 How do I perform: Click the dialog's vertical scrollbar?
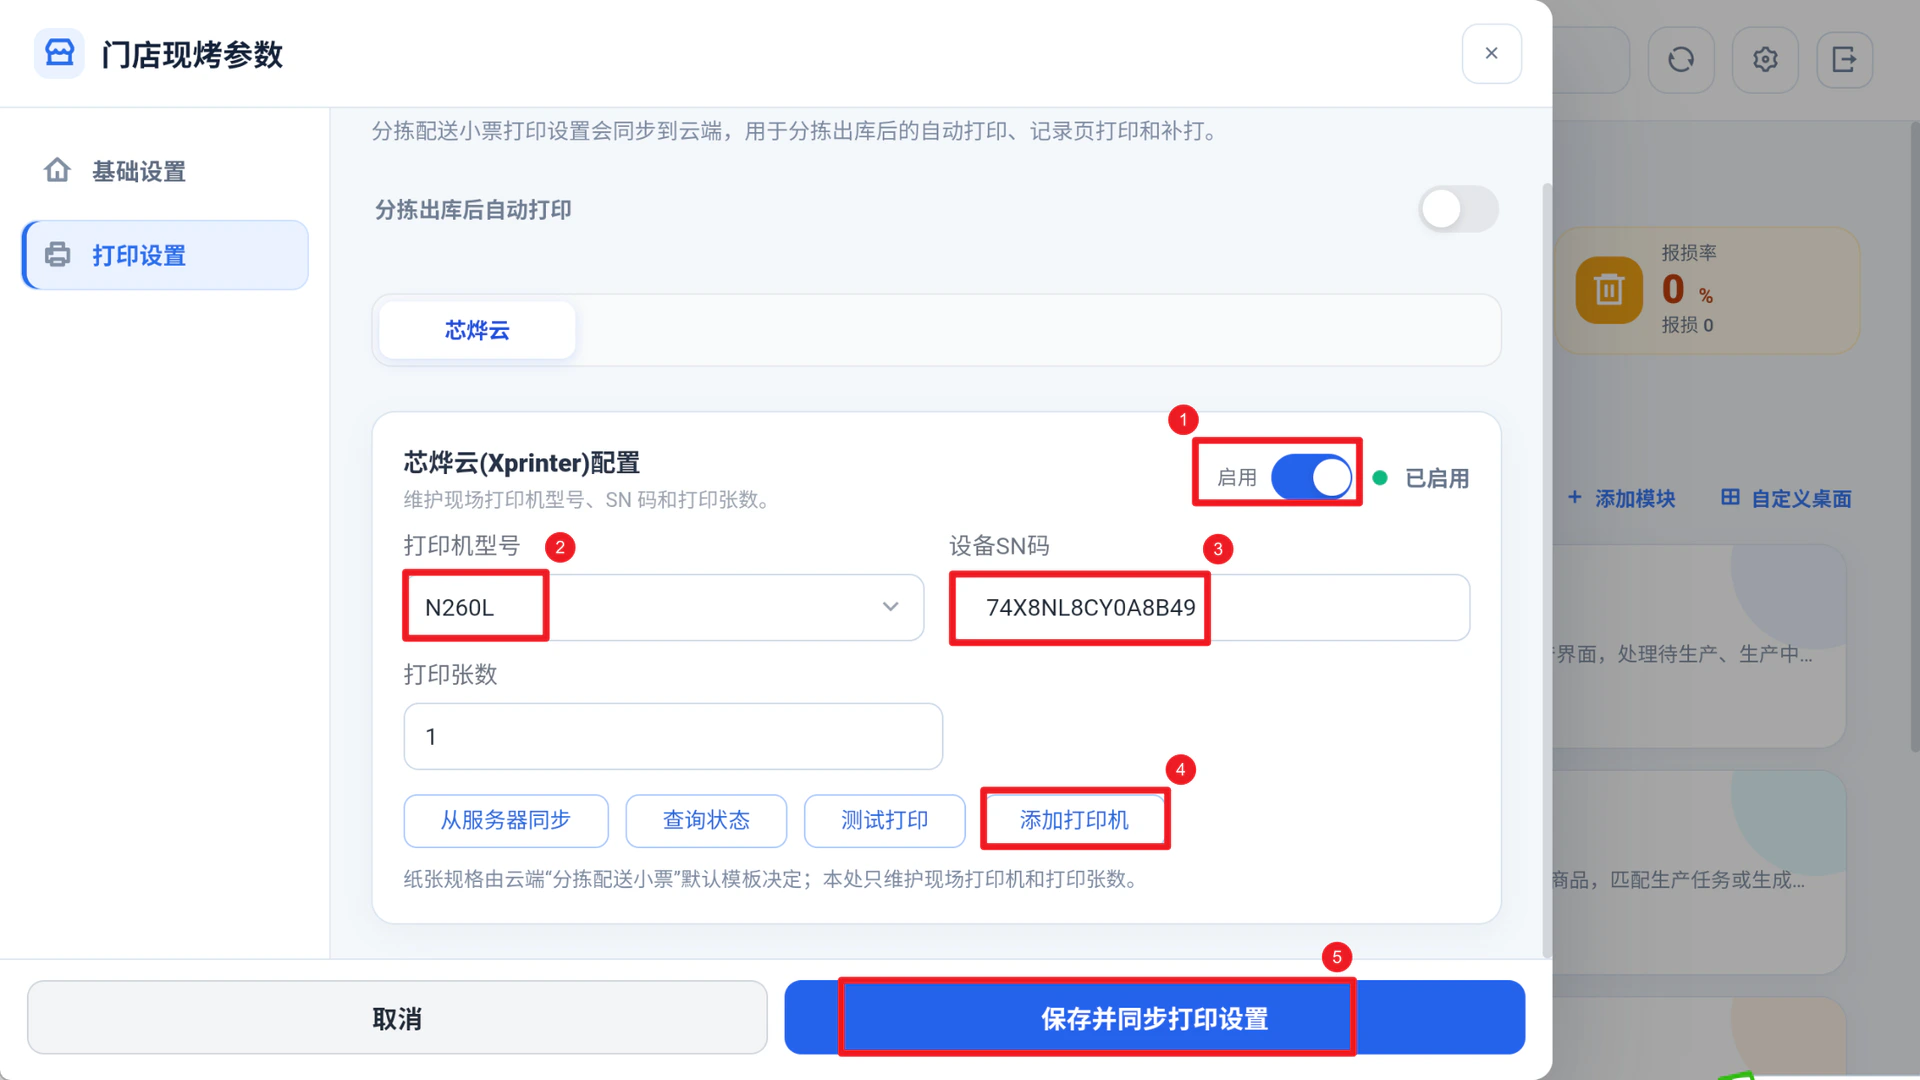pyautogui.click(x=1546, y=570)
